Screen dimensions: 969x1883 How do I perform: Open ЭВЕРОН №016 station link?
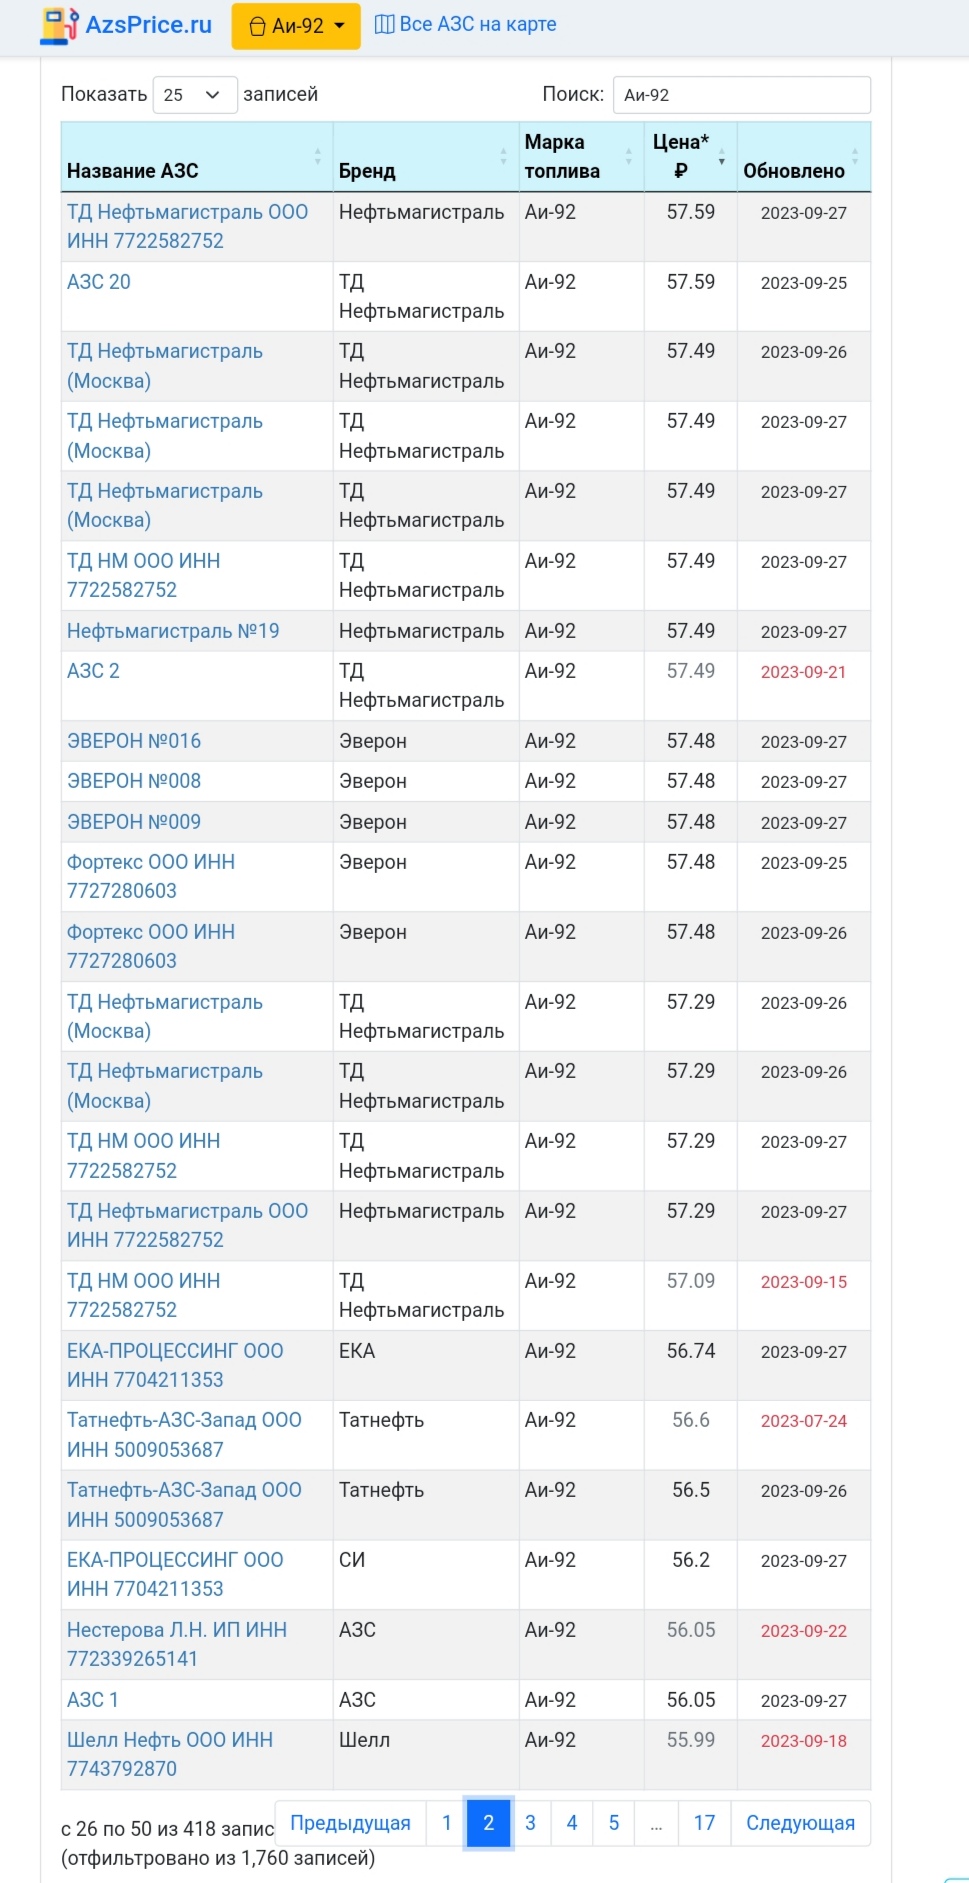point(134,741)
